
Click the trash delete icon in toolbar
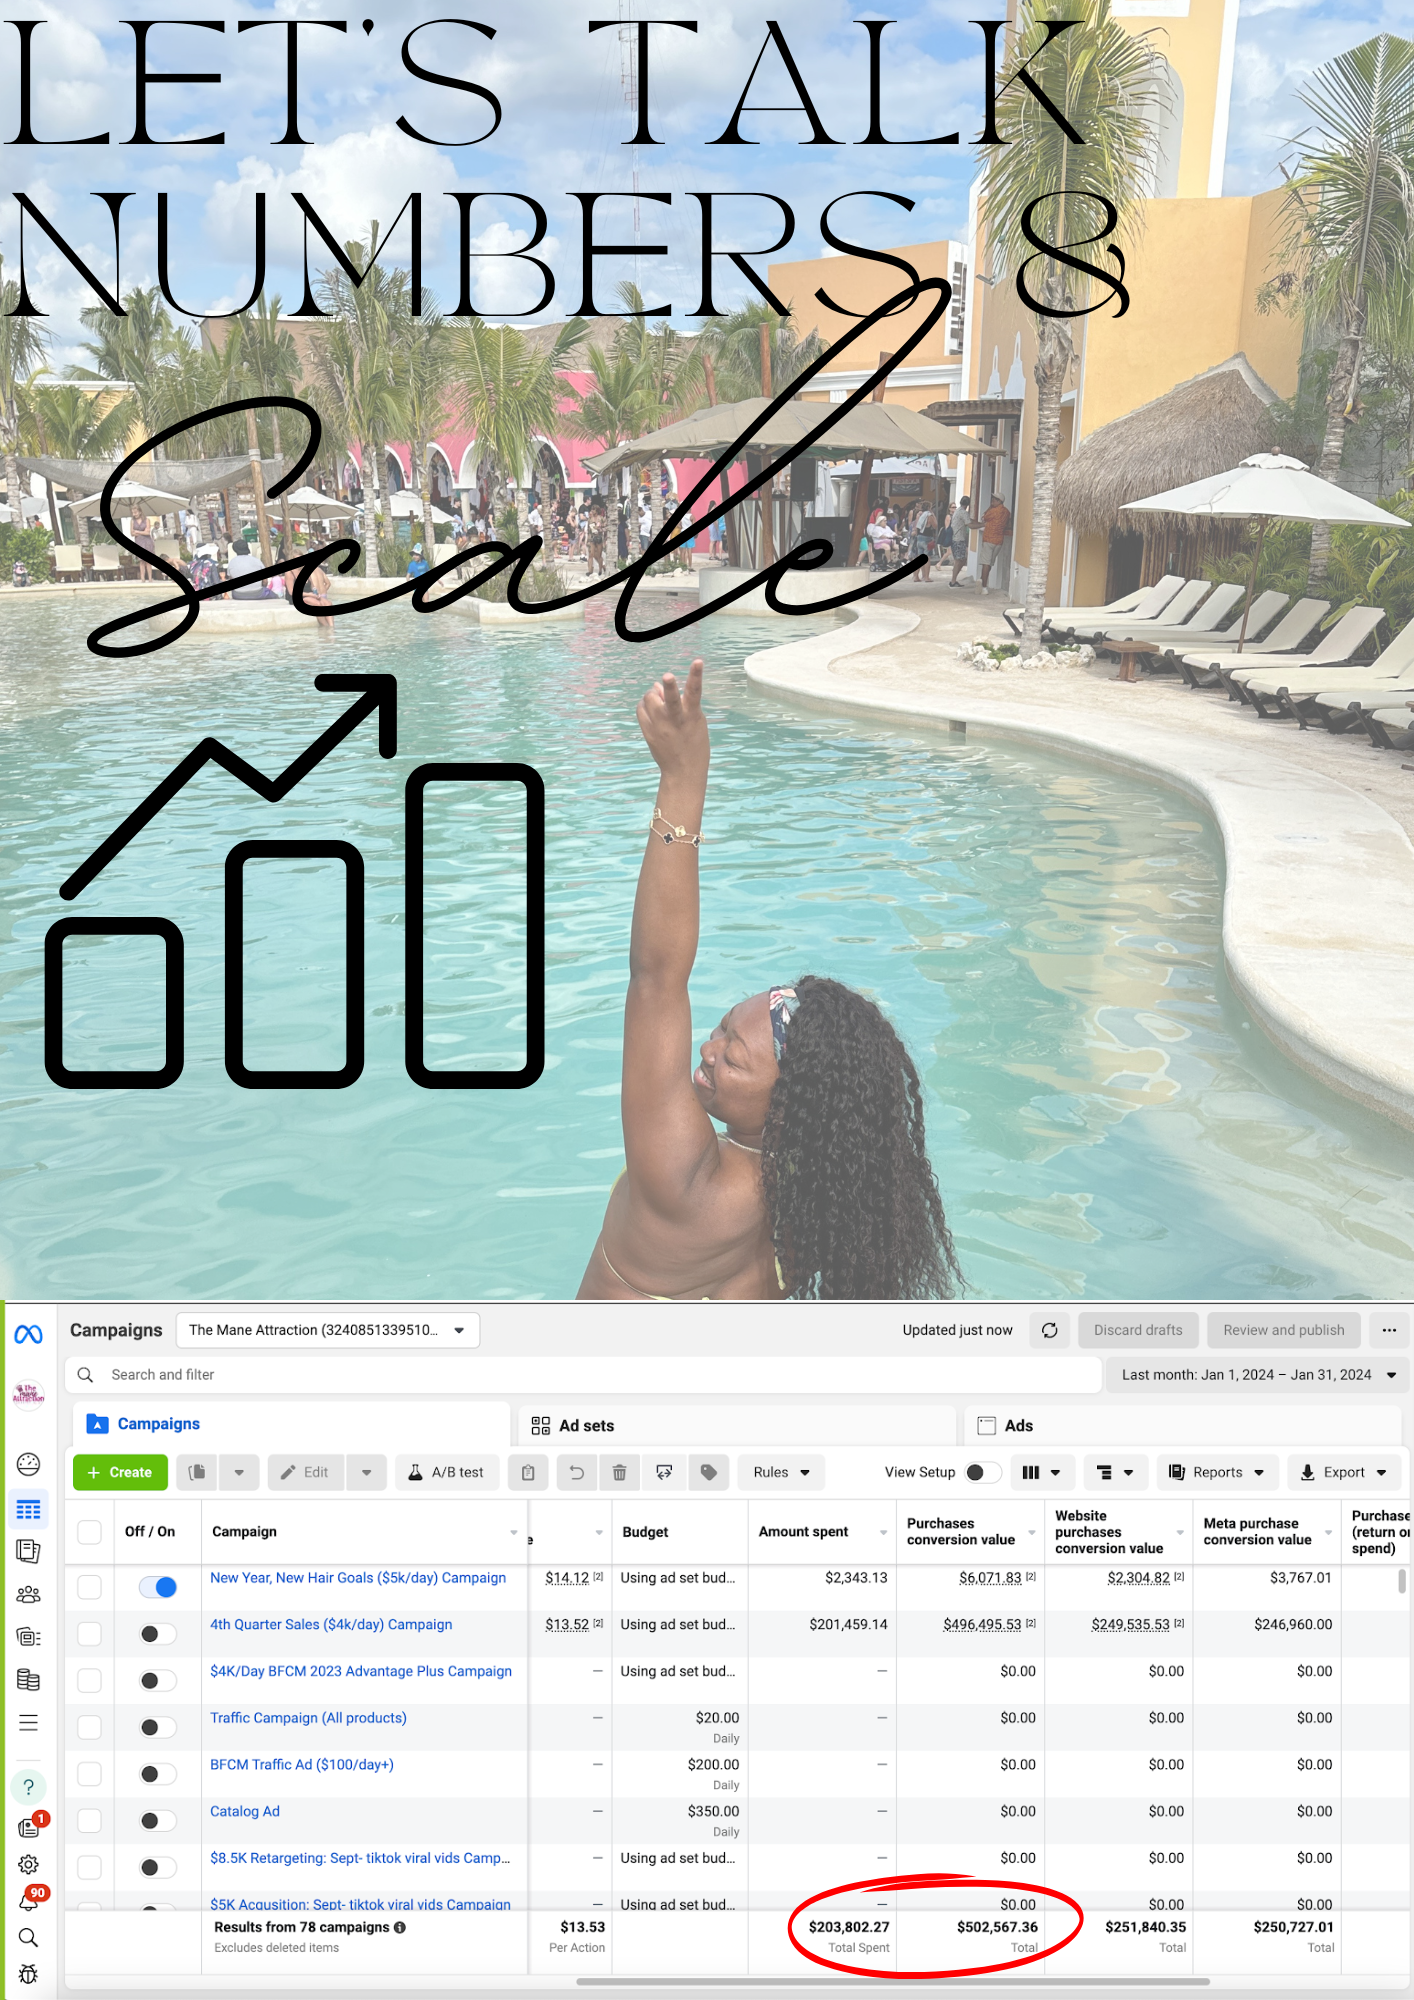point(619,1472)
